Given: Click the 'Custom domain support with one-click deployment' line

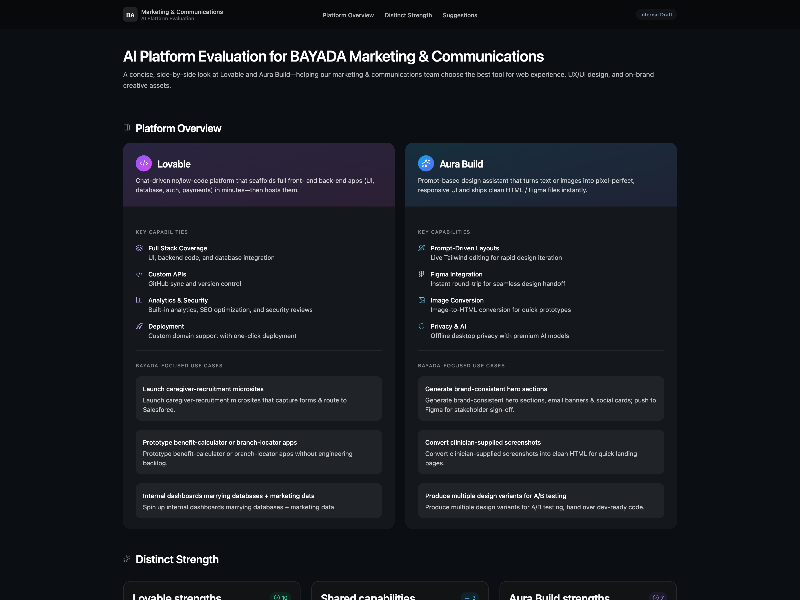Looking at the screenshot, I should tap(222, 336).
